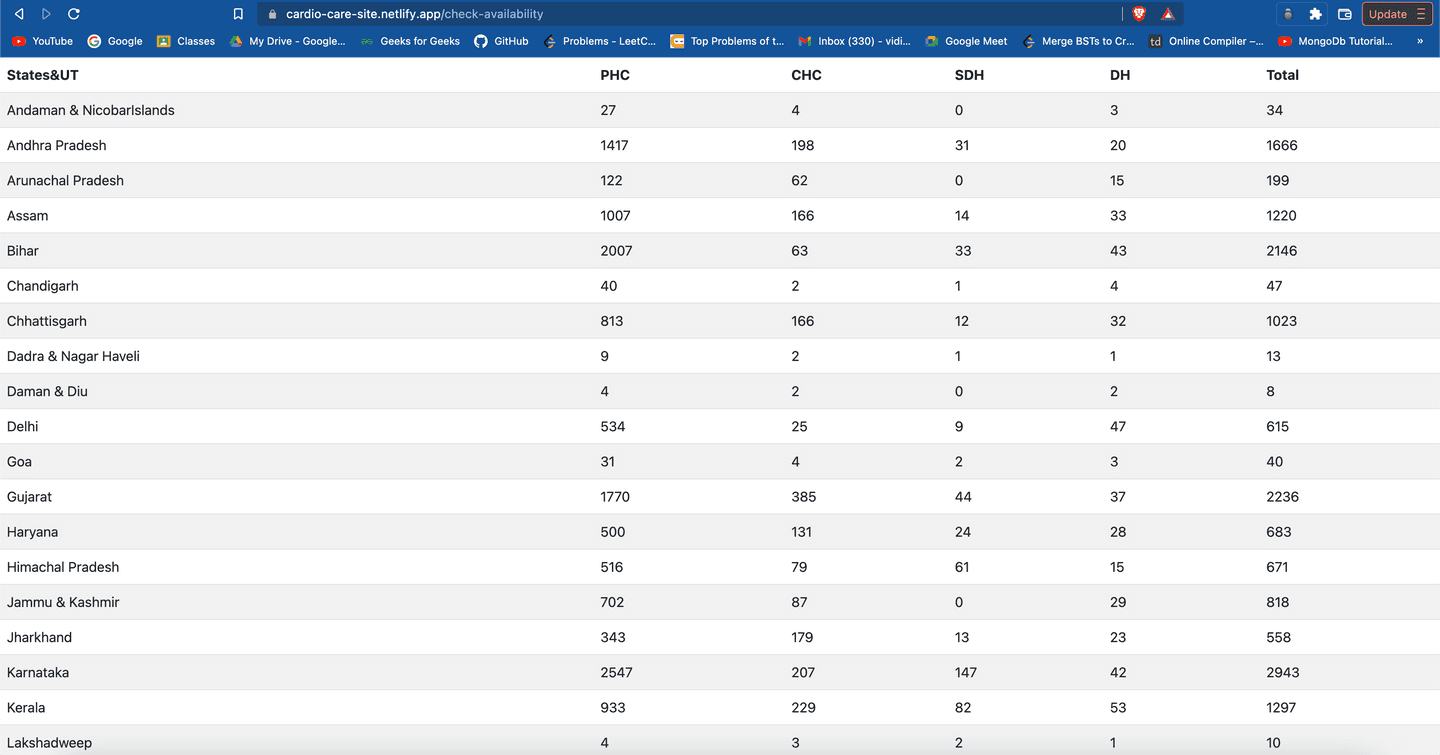Viewport: 1440px width, 755px height.
Task: Bookmark this page using the bookmark icon
Action: pyautogui.click(x=238, y=14)
